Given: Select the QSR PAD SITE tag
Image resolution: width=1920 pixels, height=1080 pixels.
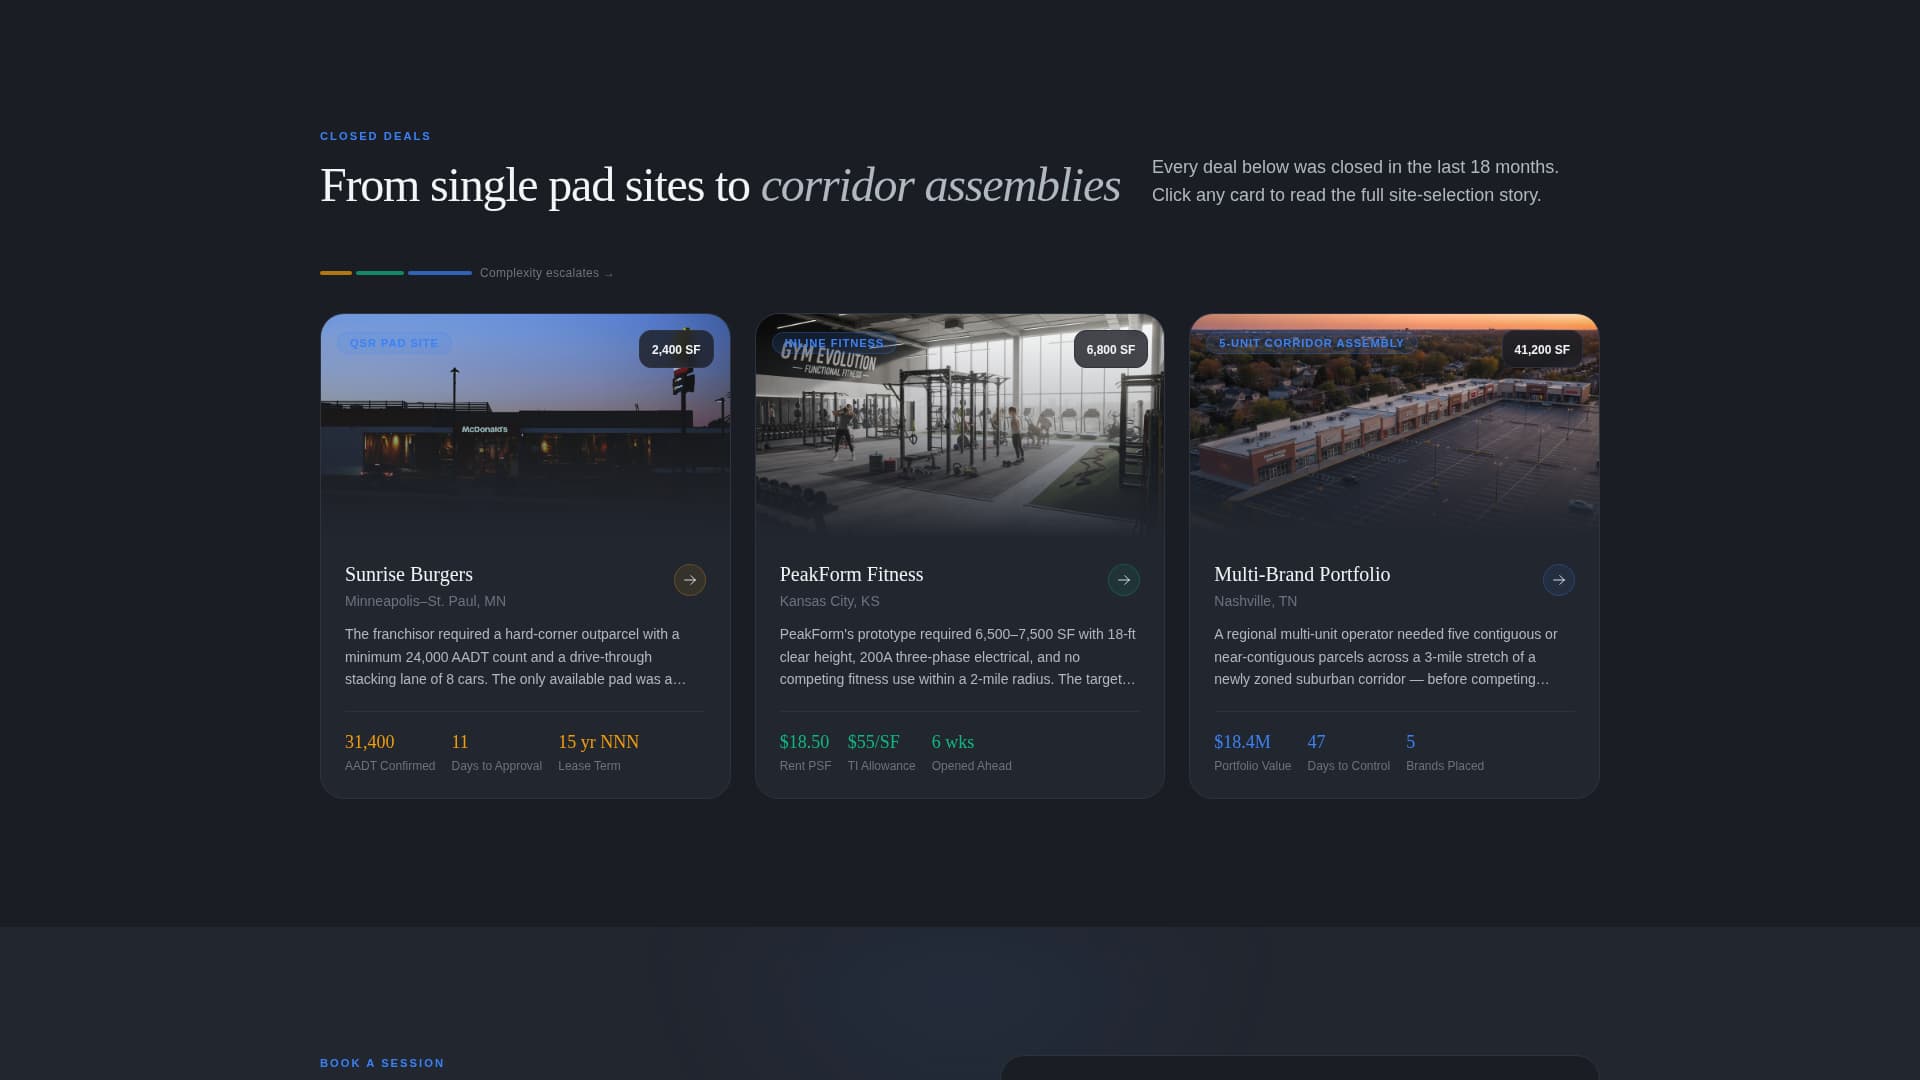Looking at the screenshot, I should (394, 343).
